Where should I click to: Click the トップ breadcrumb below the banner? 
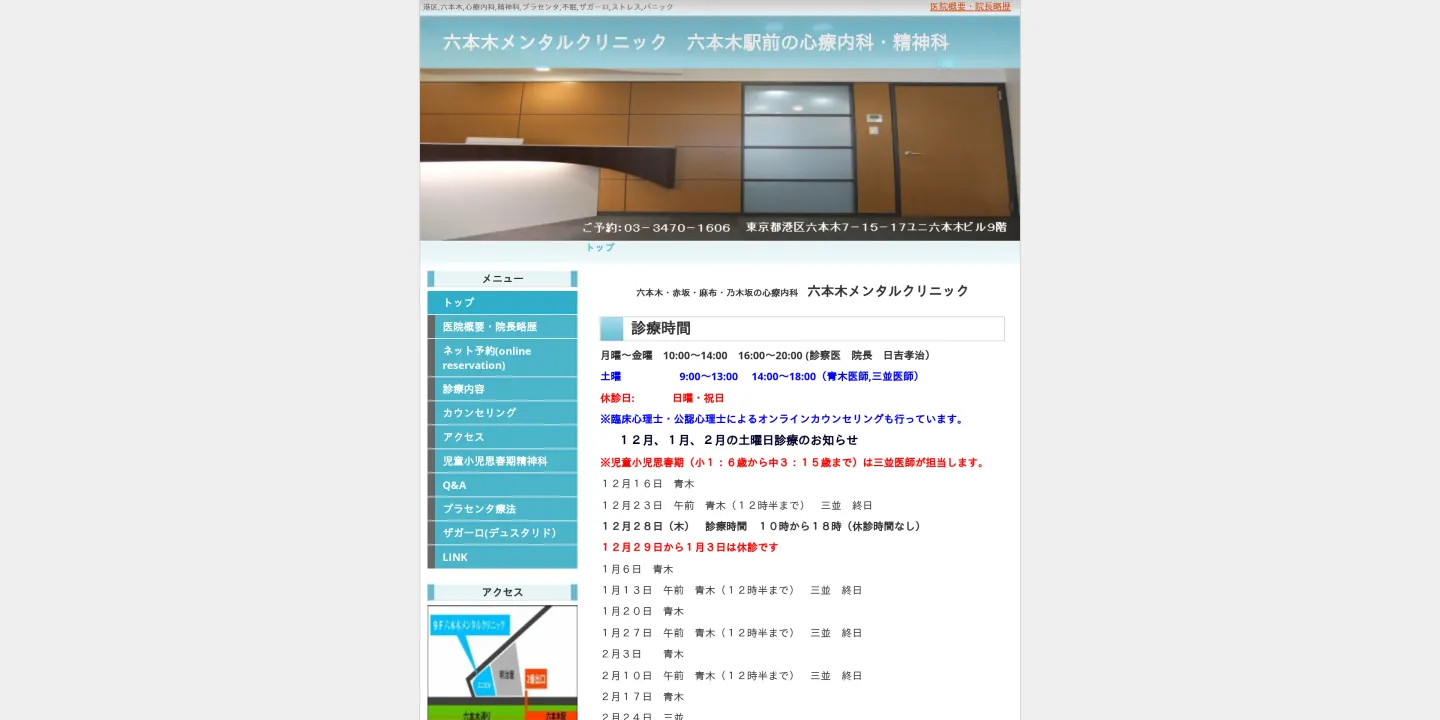[x=599, y=247]
